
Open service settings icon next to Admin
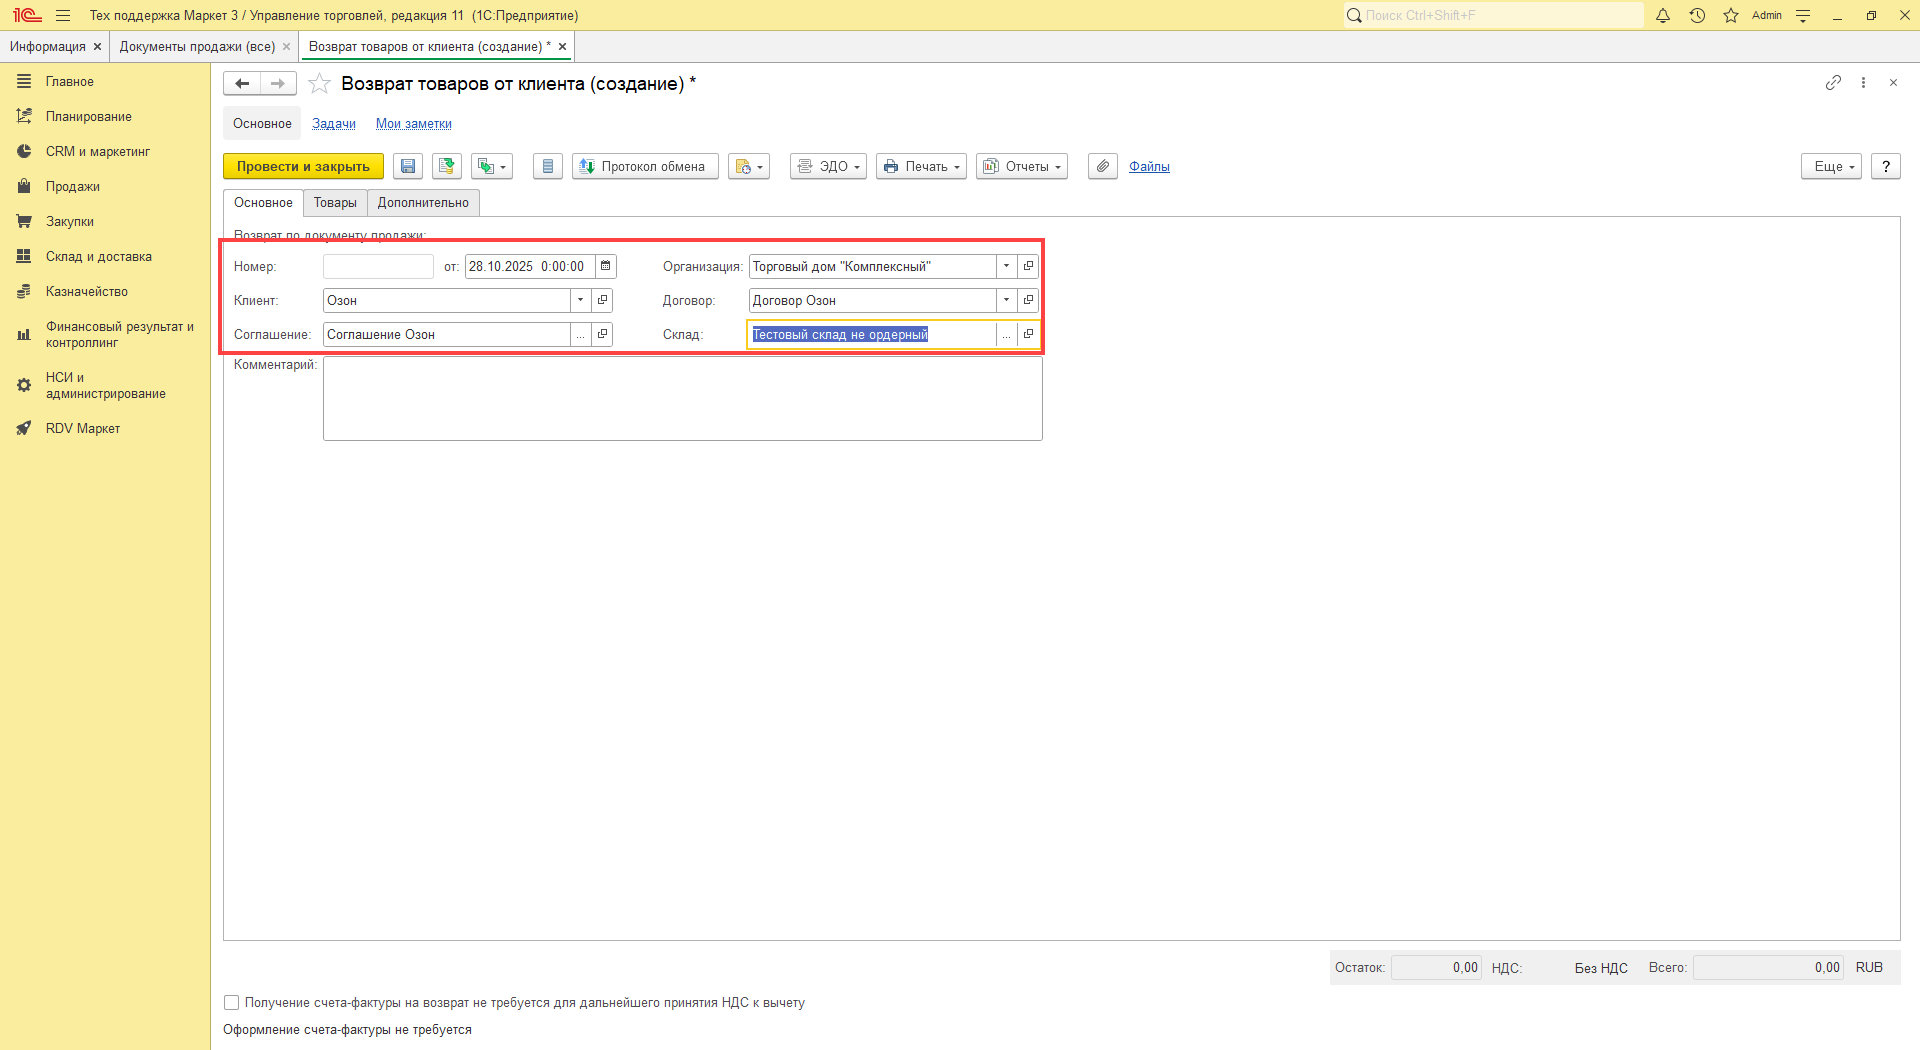1803,15
